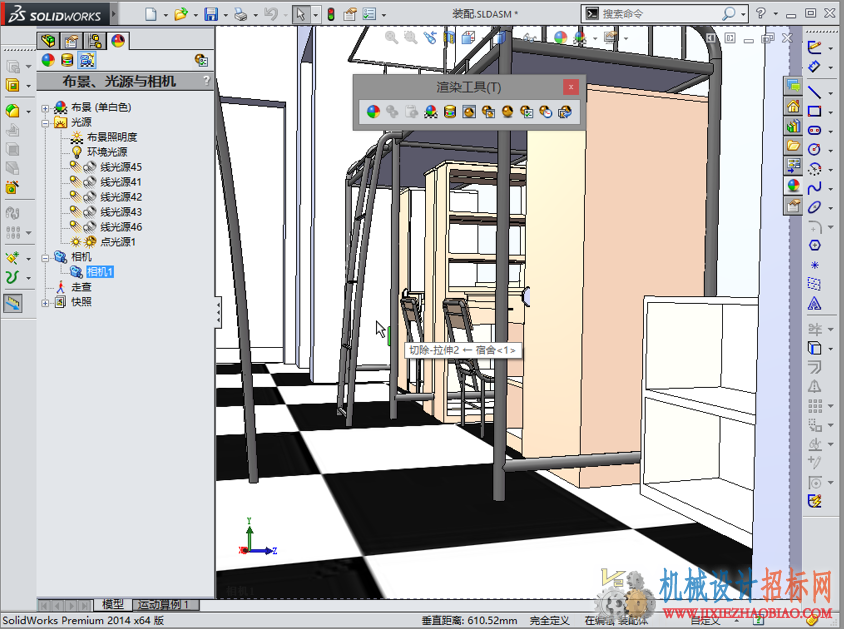The width and height of the screenshot is (844, 629).
Task: Expand the 布景 (单白色) scene node
Action: pyautogui.click(x=45, y=108)
